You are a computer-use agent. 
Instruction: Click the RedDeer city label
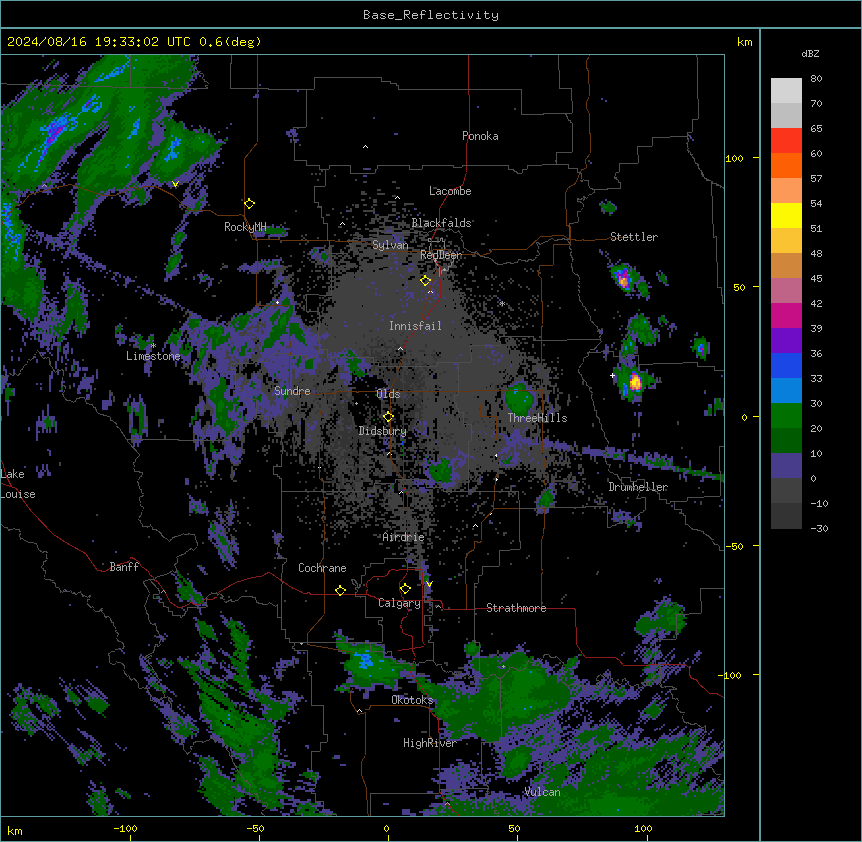pyautogui.click(x=441, y=255)
